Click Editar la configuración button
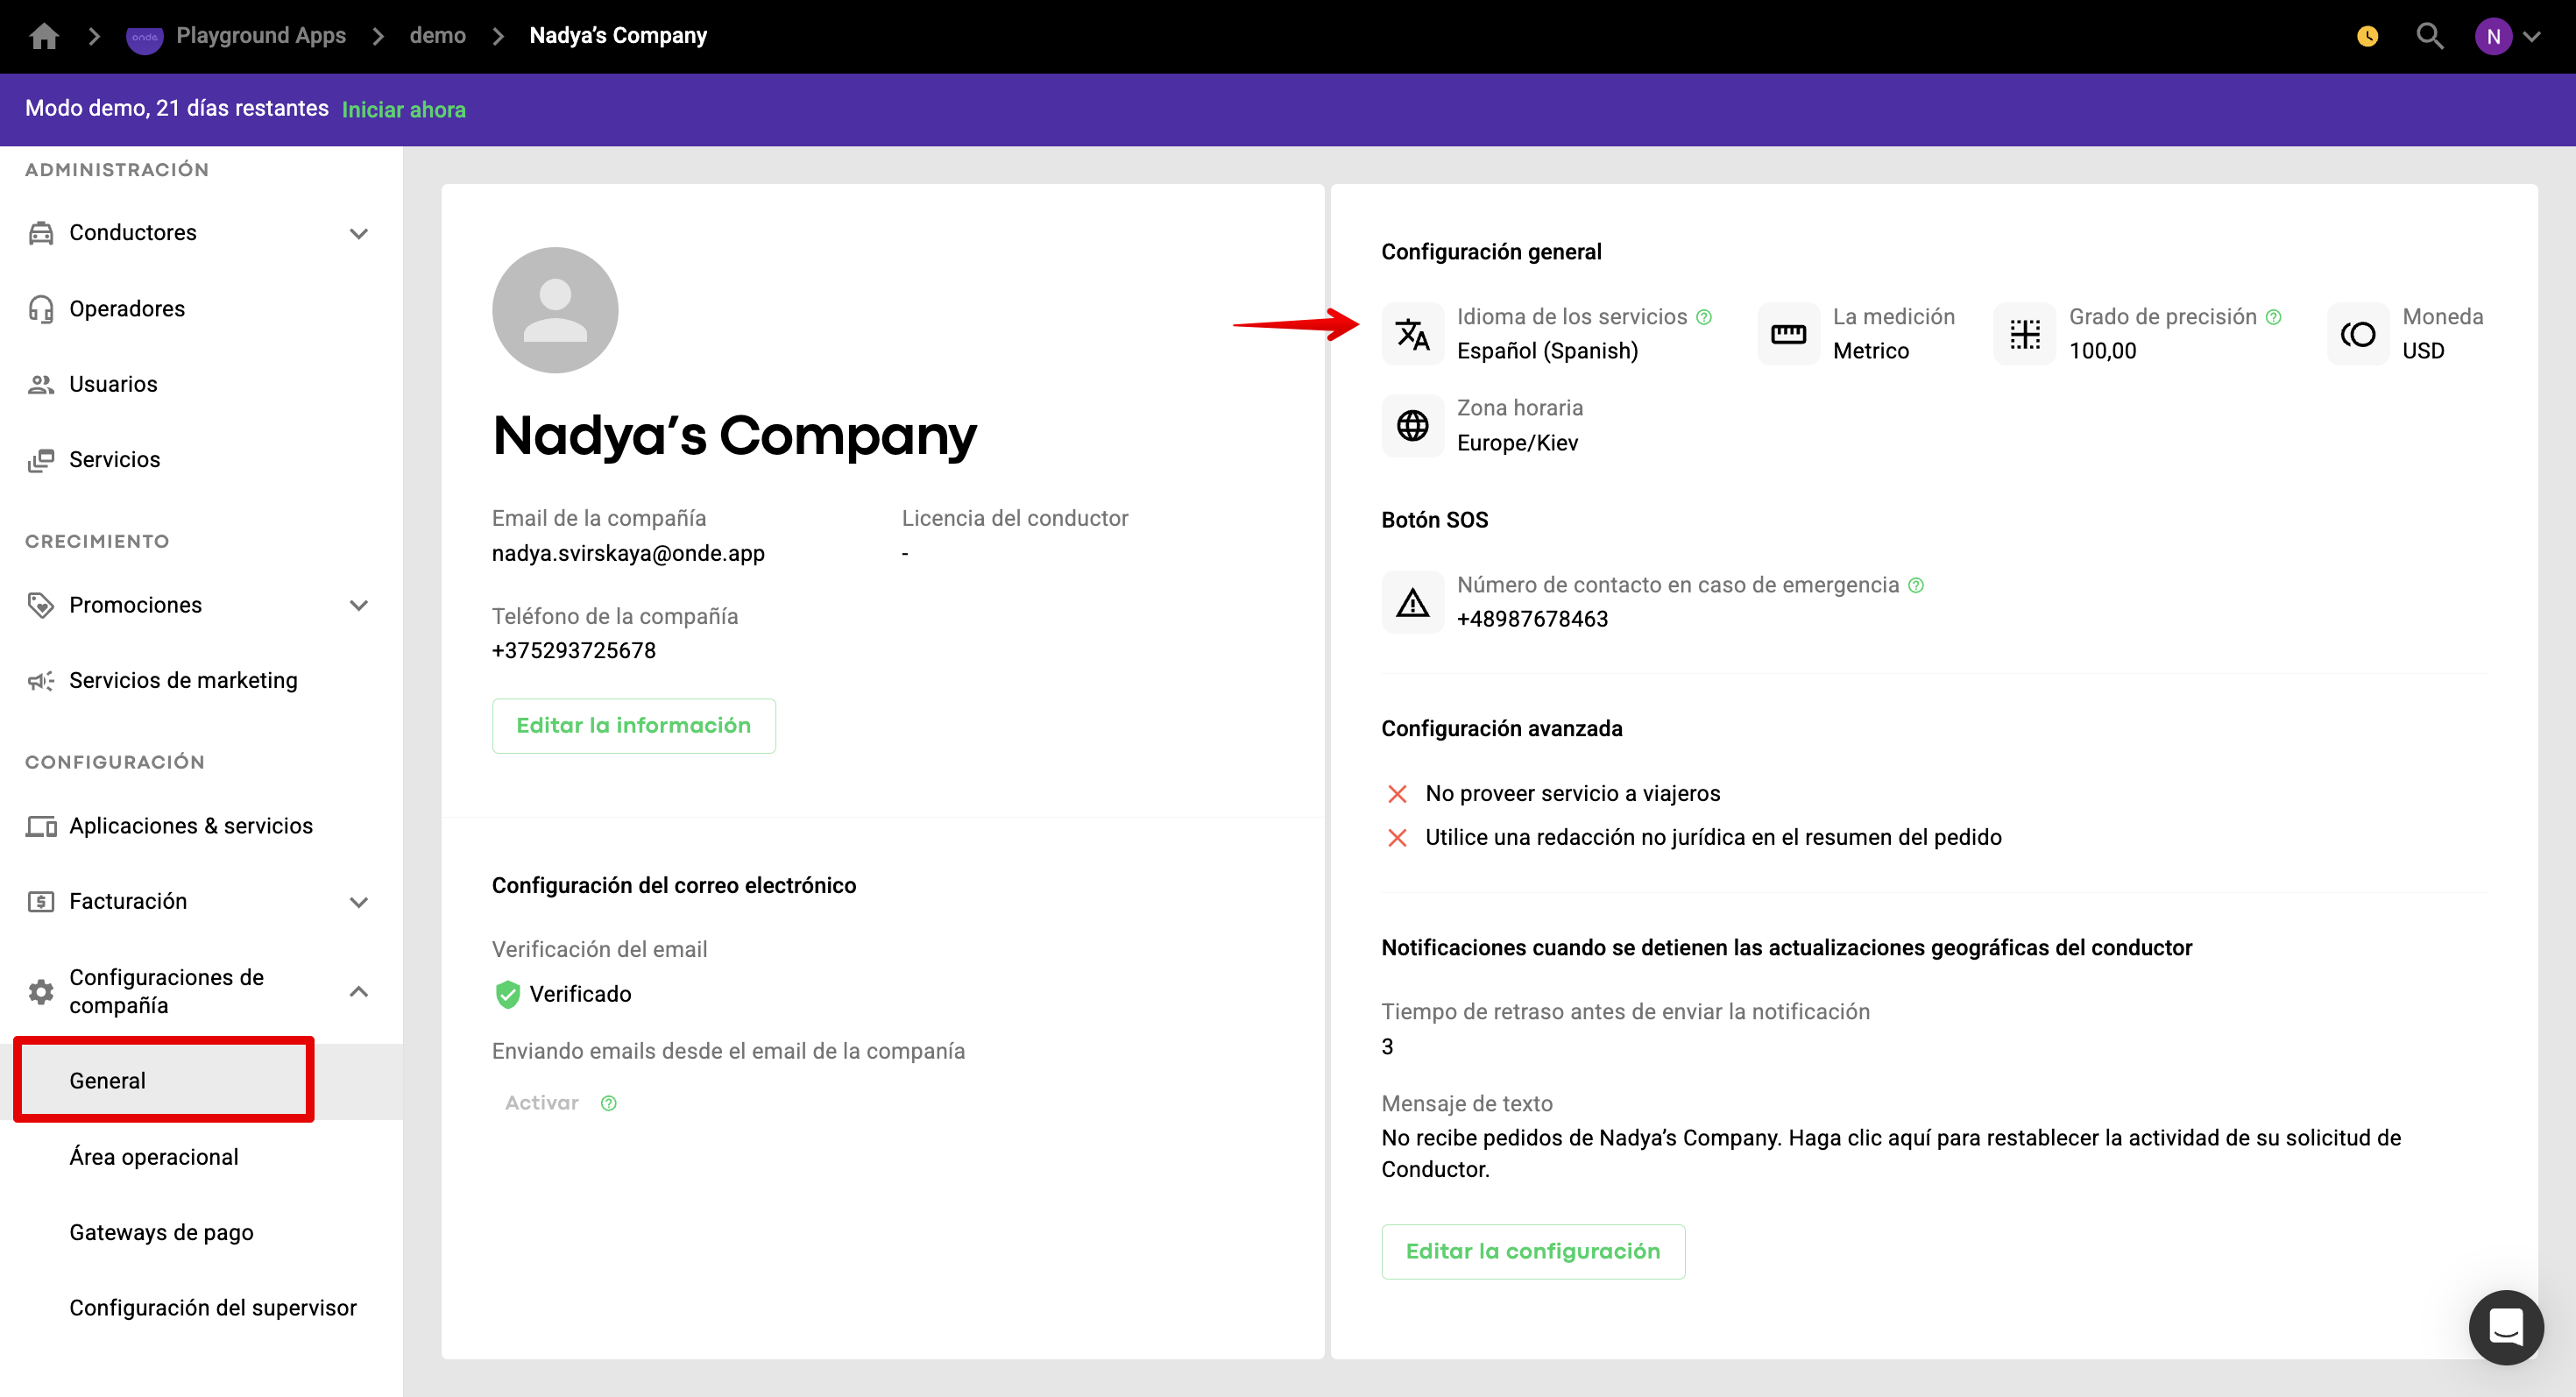Viewport: 2576px width, 1397px height. point(1532,1251)
